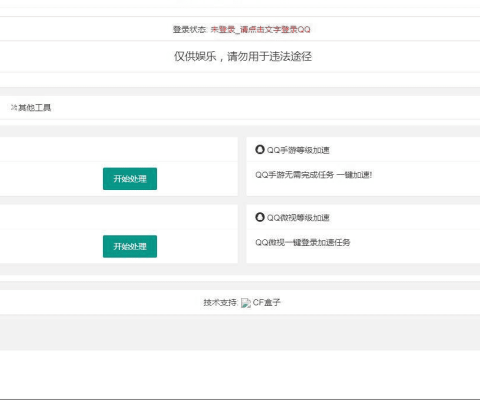
Task: Open the CF盒子 link in the footer
Action: (266, 302)
